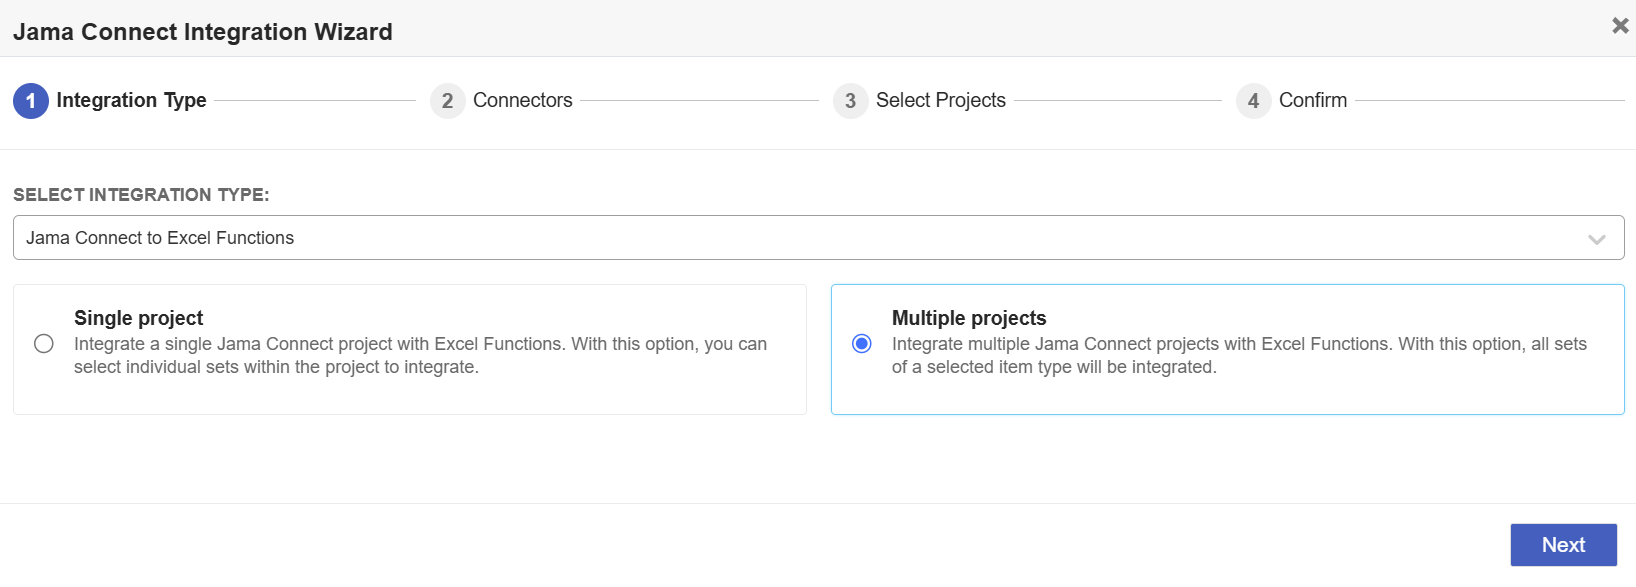Click the Multiple projects heading
This screenshot has height=587, width=1636.
[969, 318]
